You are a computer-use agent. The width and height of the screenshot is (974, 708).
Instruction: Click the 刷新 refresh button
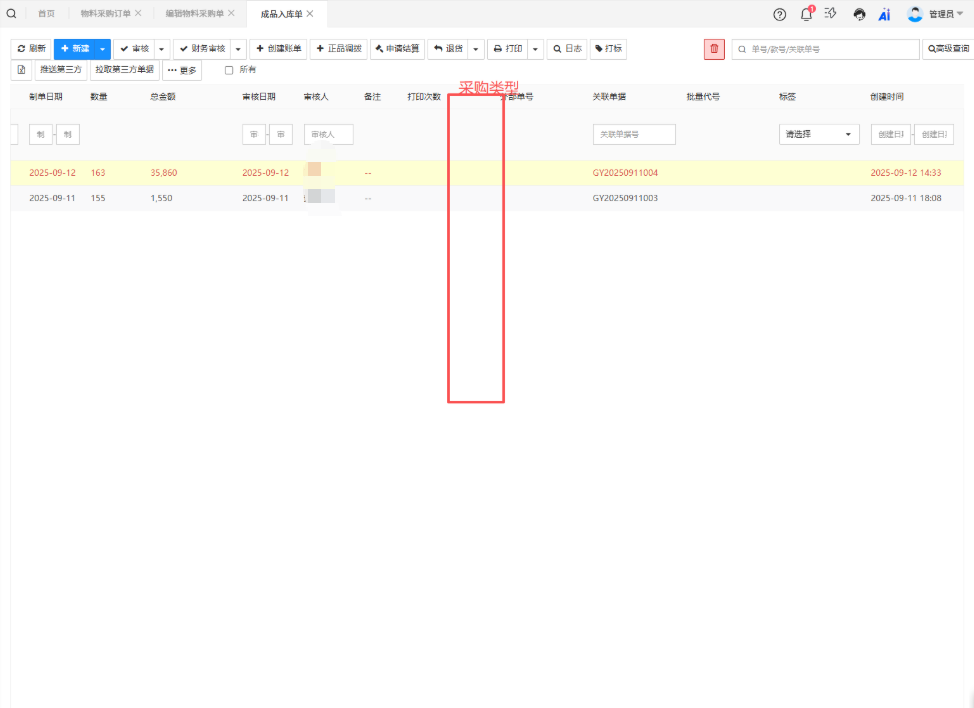click(x=31, y=49)
